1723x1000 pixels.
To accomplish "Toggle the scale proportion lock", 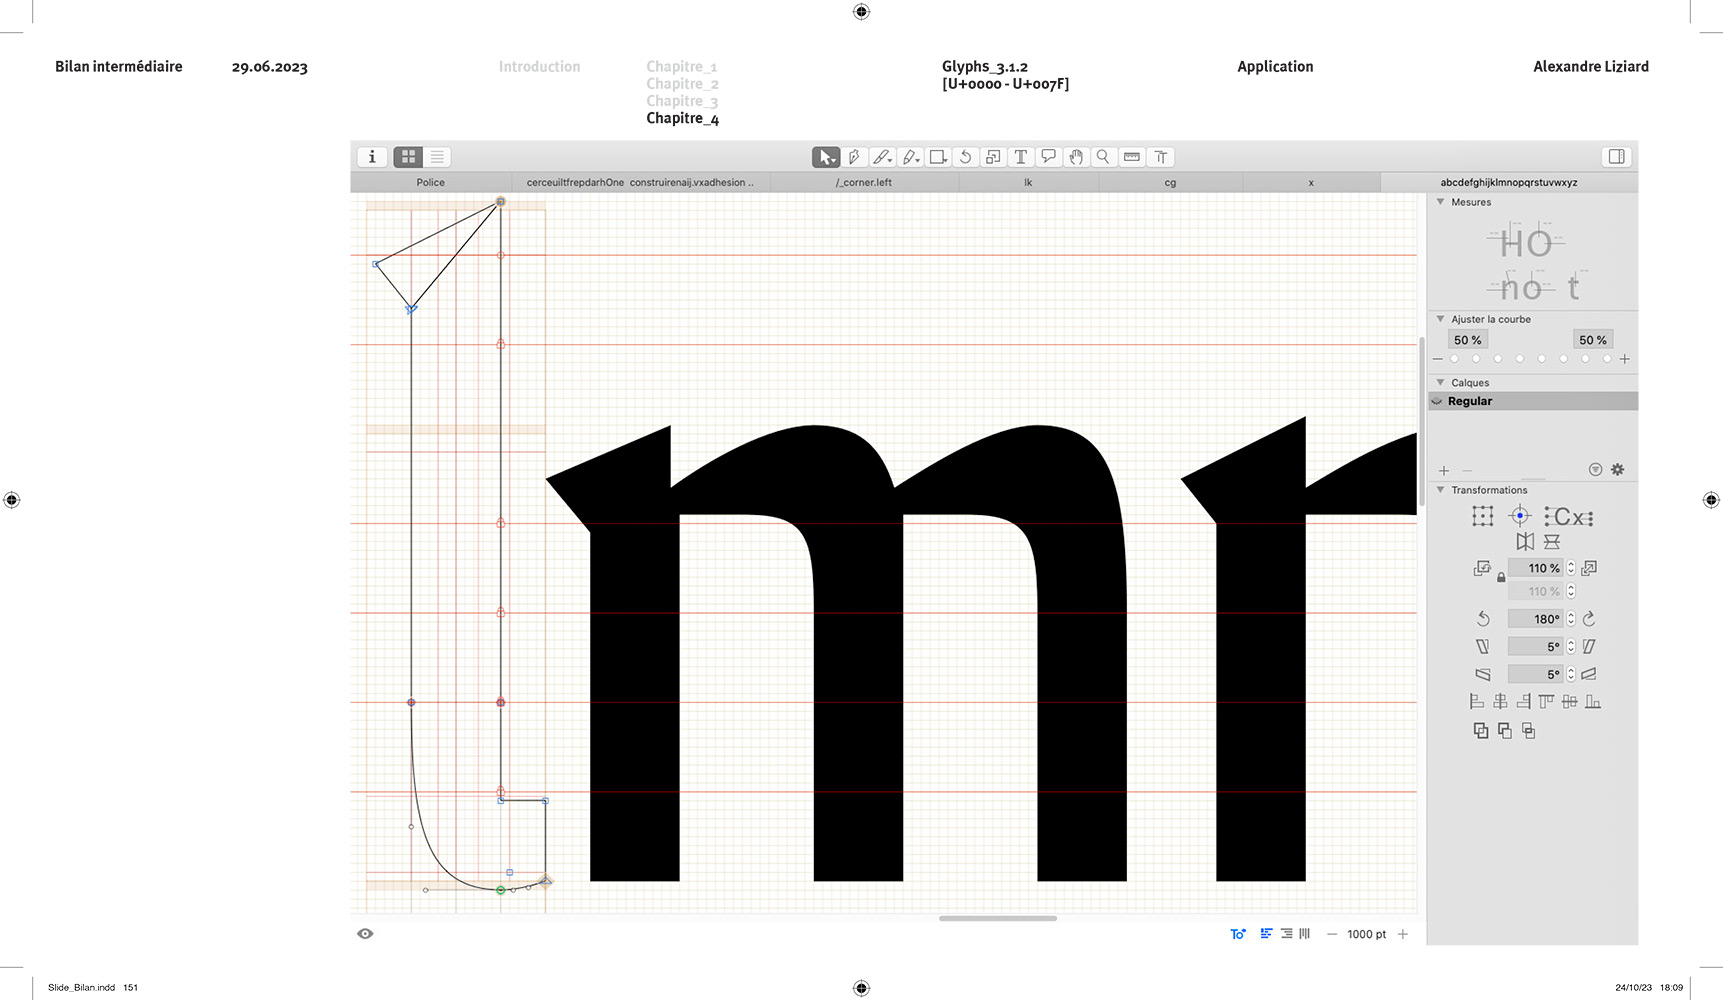I will (1501, 578).
